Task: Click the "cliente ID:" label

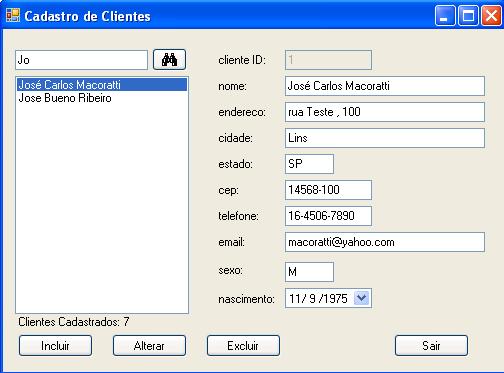Action: click(x=242, y=60)
